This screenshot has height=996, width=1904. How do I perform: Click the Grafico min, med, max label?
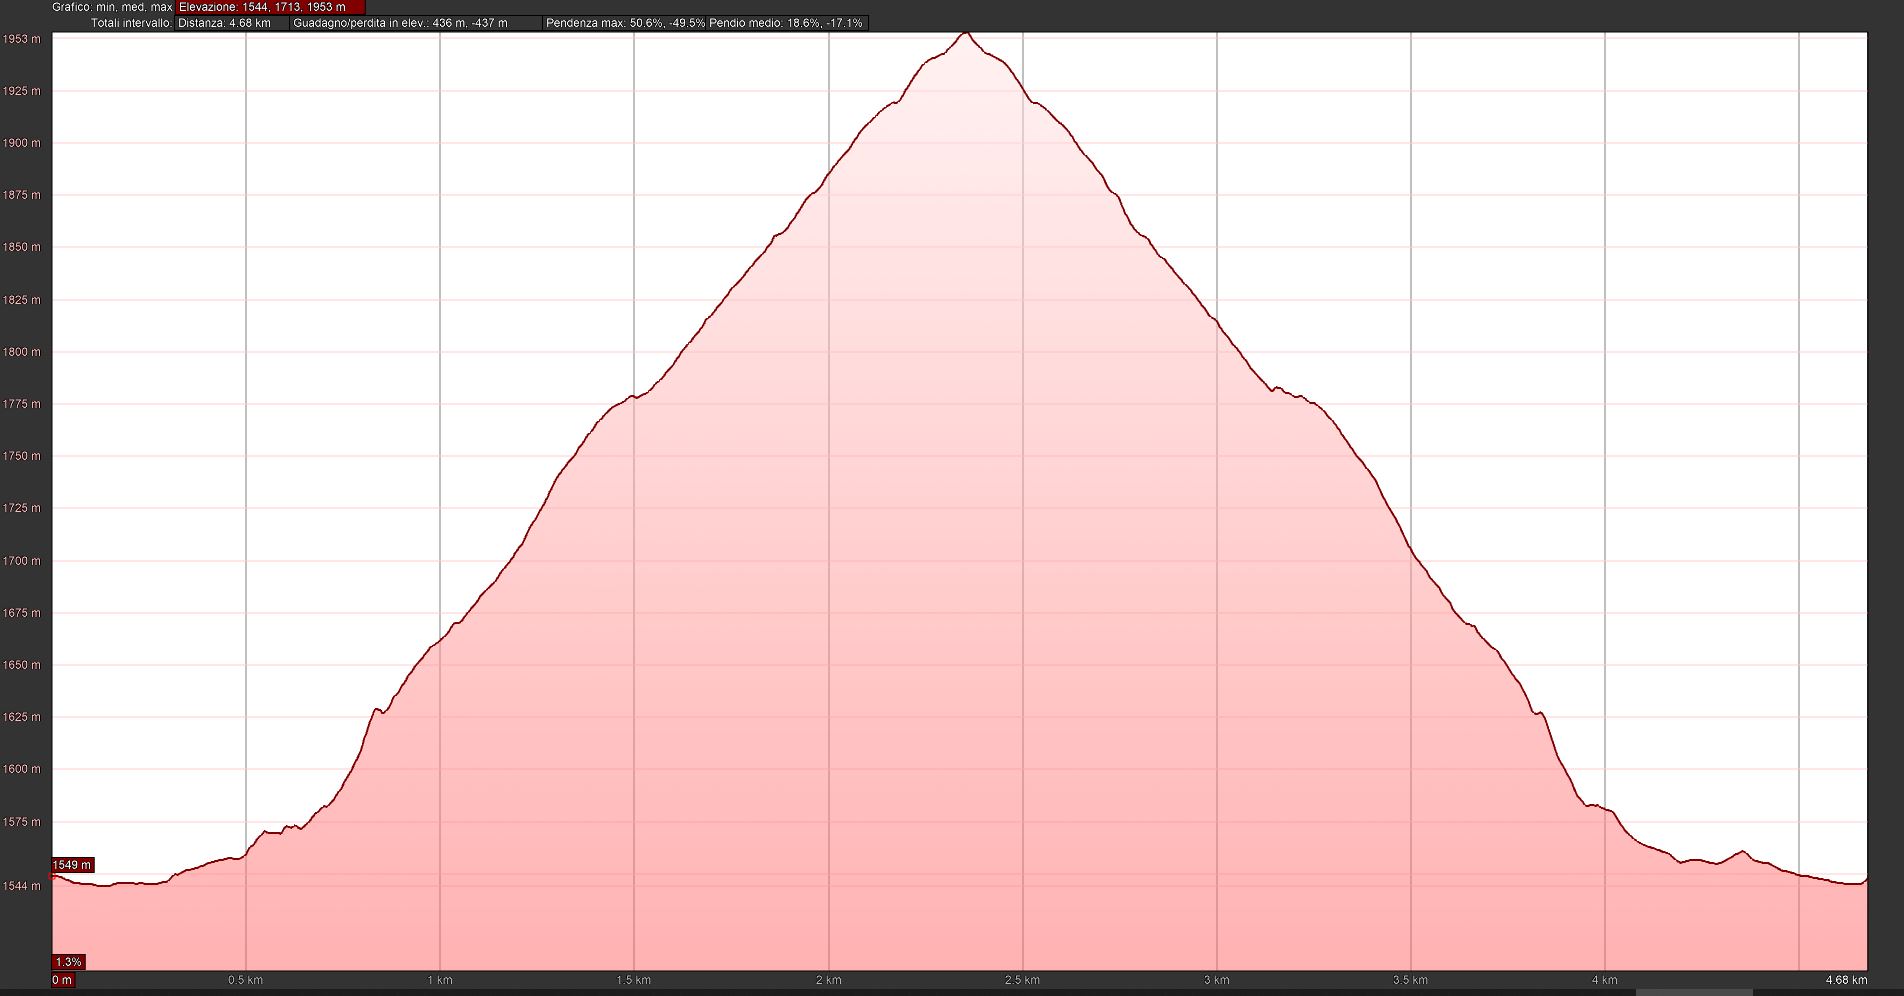pos(112,7)
